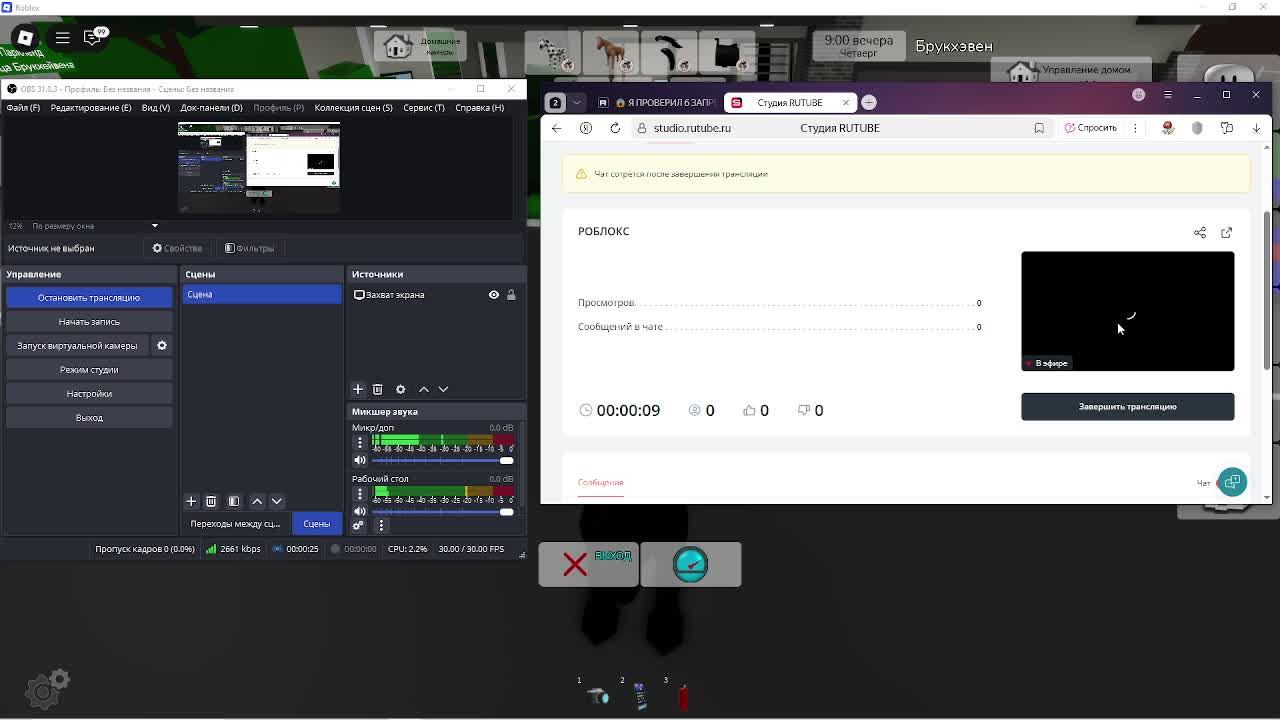Open Сообщения tab in RUTUBE studio

click(x=600, y=483)
